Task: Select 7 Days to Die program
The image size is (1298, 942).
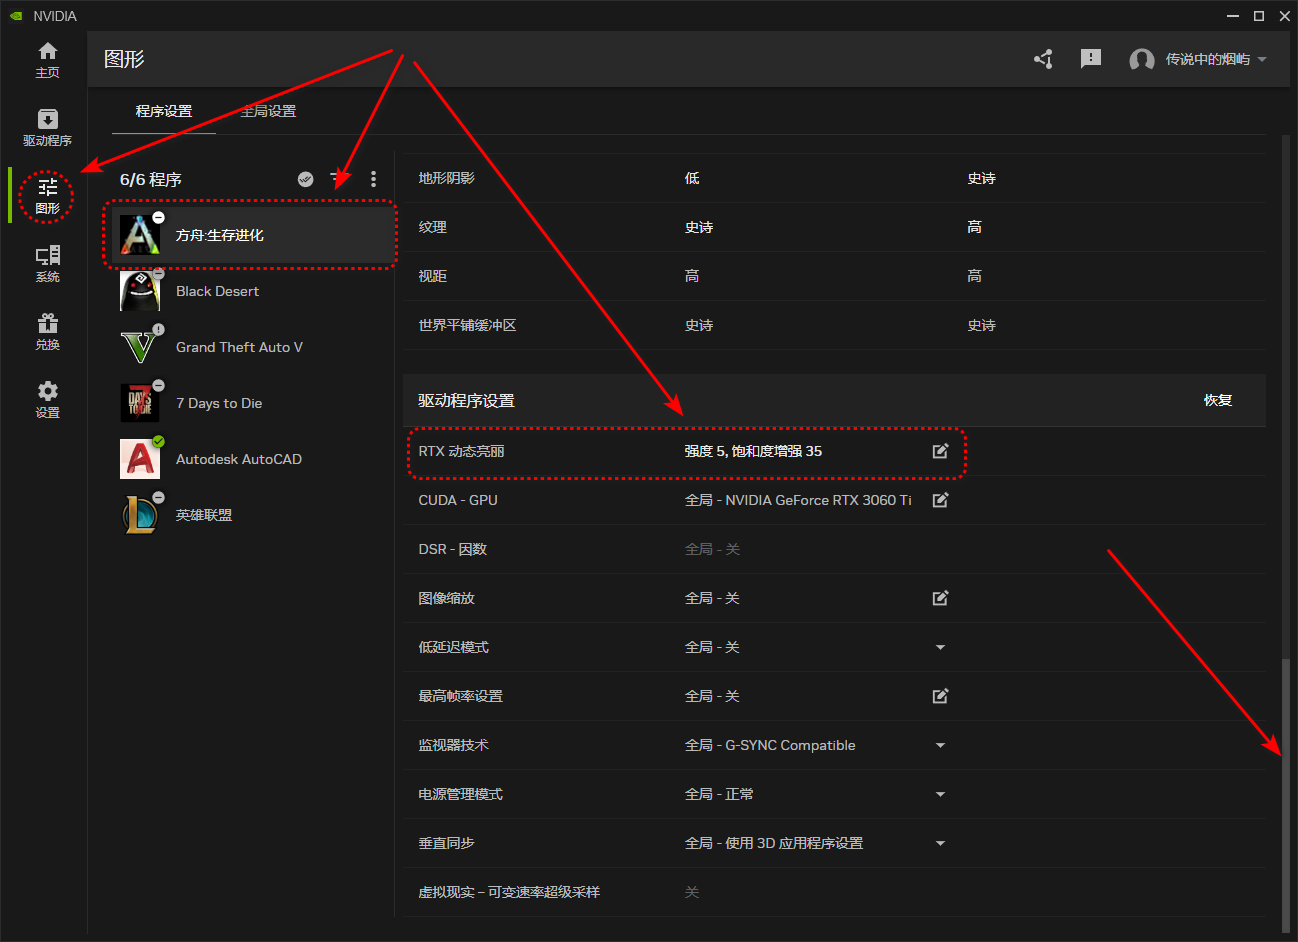Action: (x=251, y=403)
